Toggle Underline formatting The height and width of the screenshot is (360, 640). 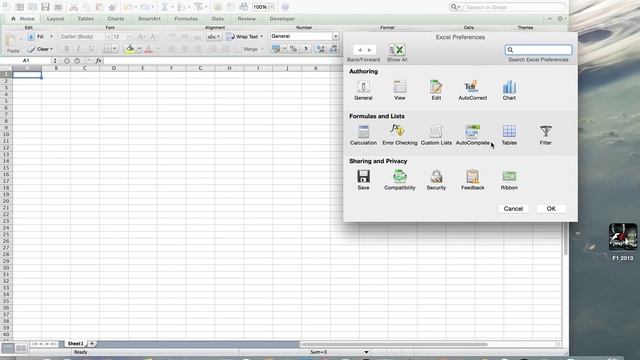coord(91,49)
